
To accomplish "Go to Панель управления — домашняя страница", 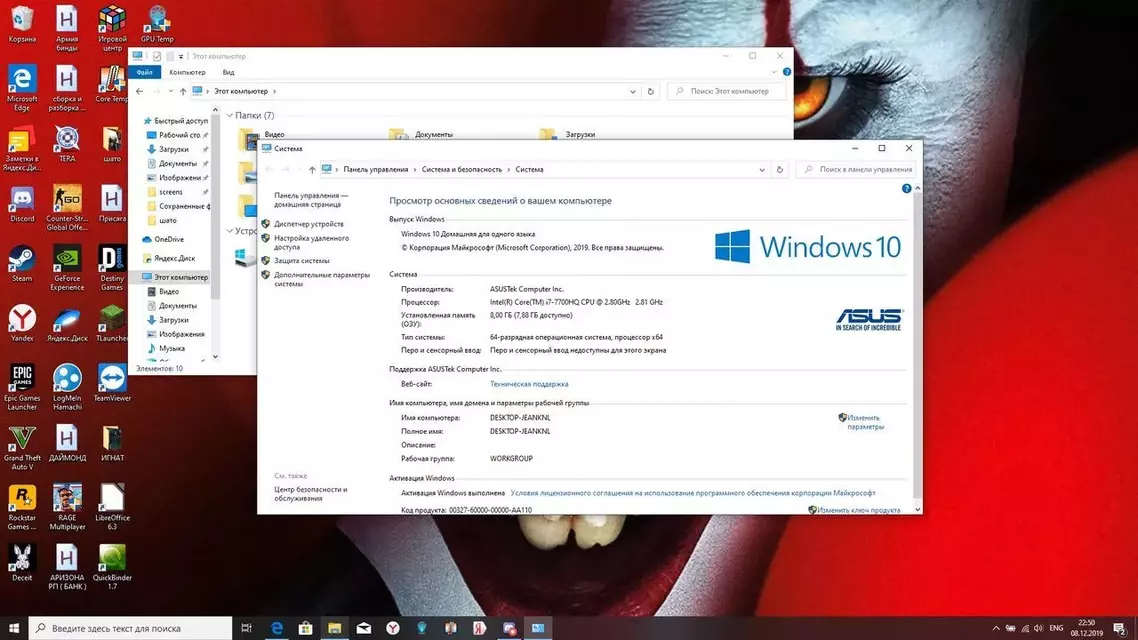I will [311, 200].
